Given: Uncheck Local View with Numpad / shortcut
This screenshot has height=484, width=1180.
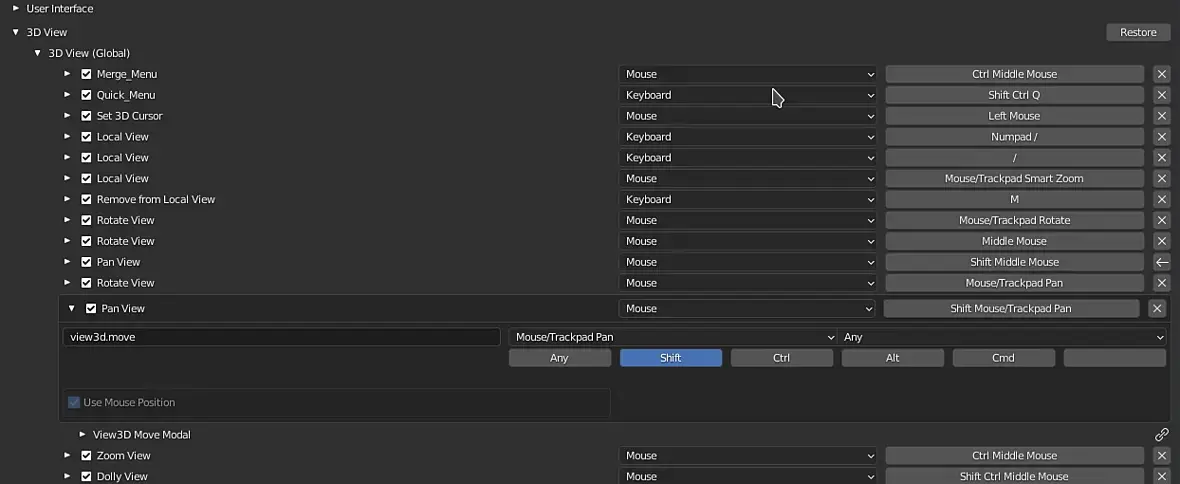Looking at the screenshot, I should (x=87, y=136).
